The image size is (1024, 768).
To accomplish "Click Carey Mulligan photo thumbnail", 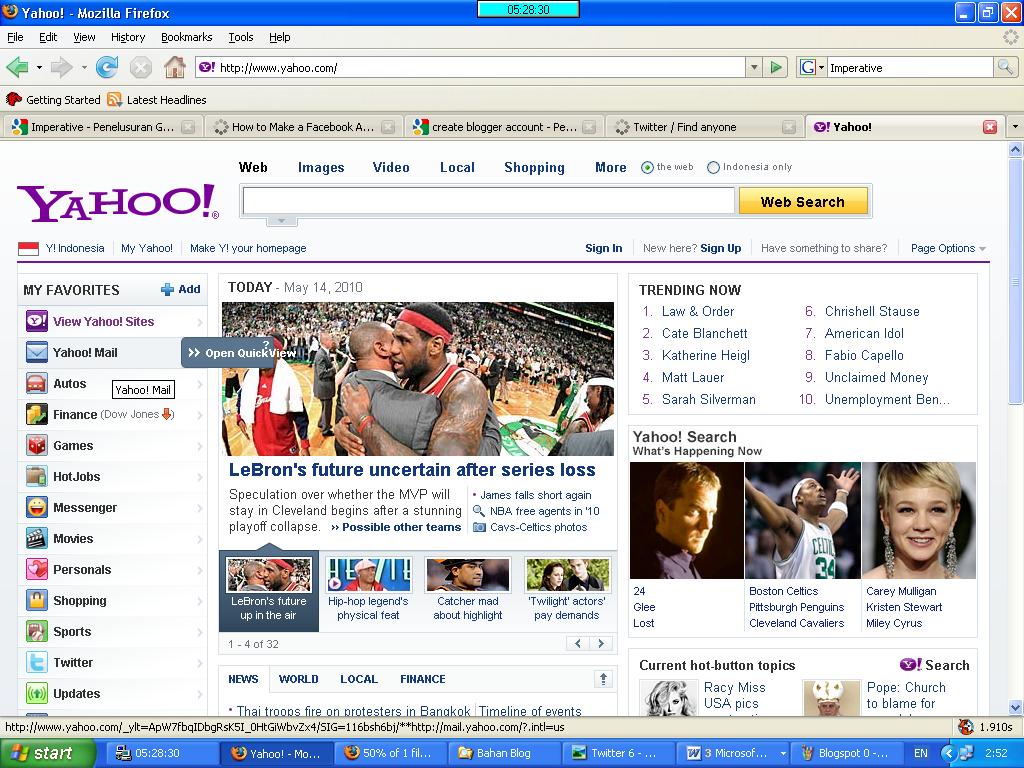I will [919, 520].
